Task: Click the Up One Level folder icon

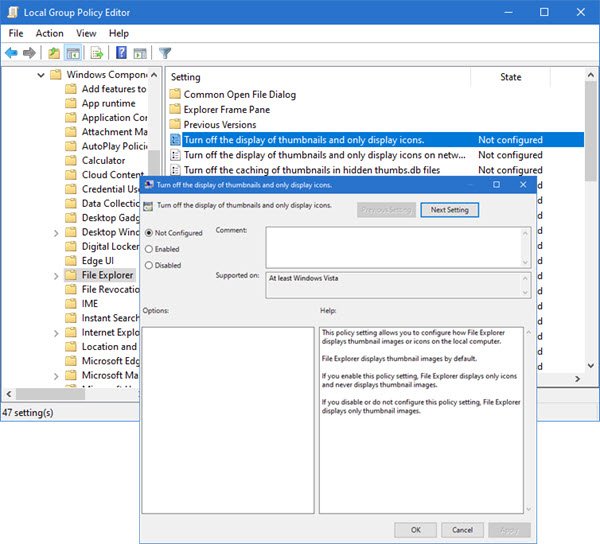Action: pos(53,53)
